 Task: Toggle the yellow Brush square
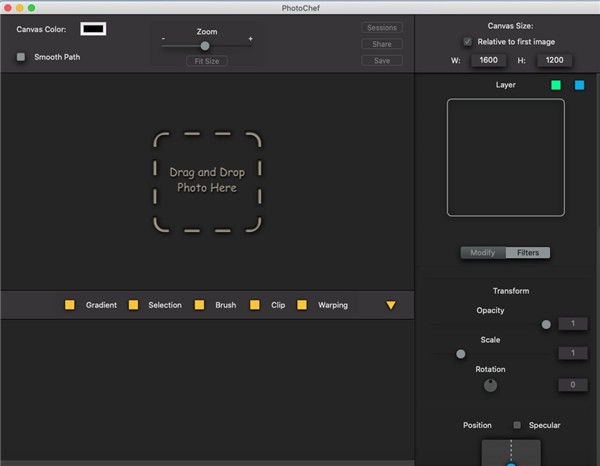click(x=199, y=305)
